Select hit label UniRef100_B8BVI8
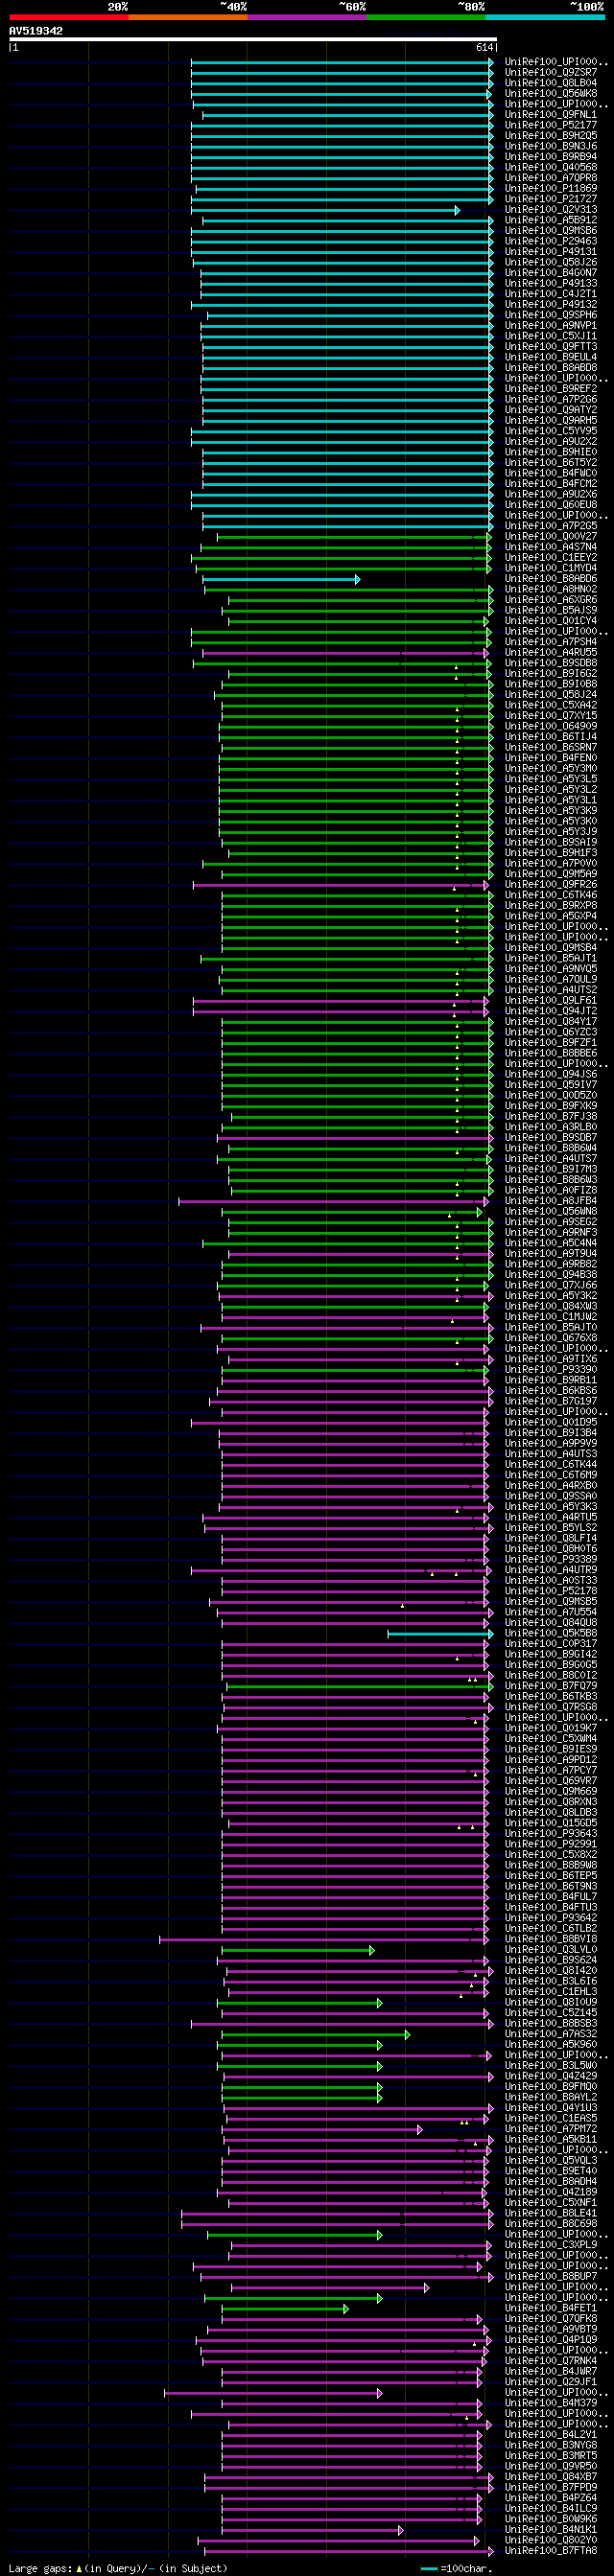This screenshot has width=614, height=2576. click(551, 1939)
